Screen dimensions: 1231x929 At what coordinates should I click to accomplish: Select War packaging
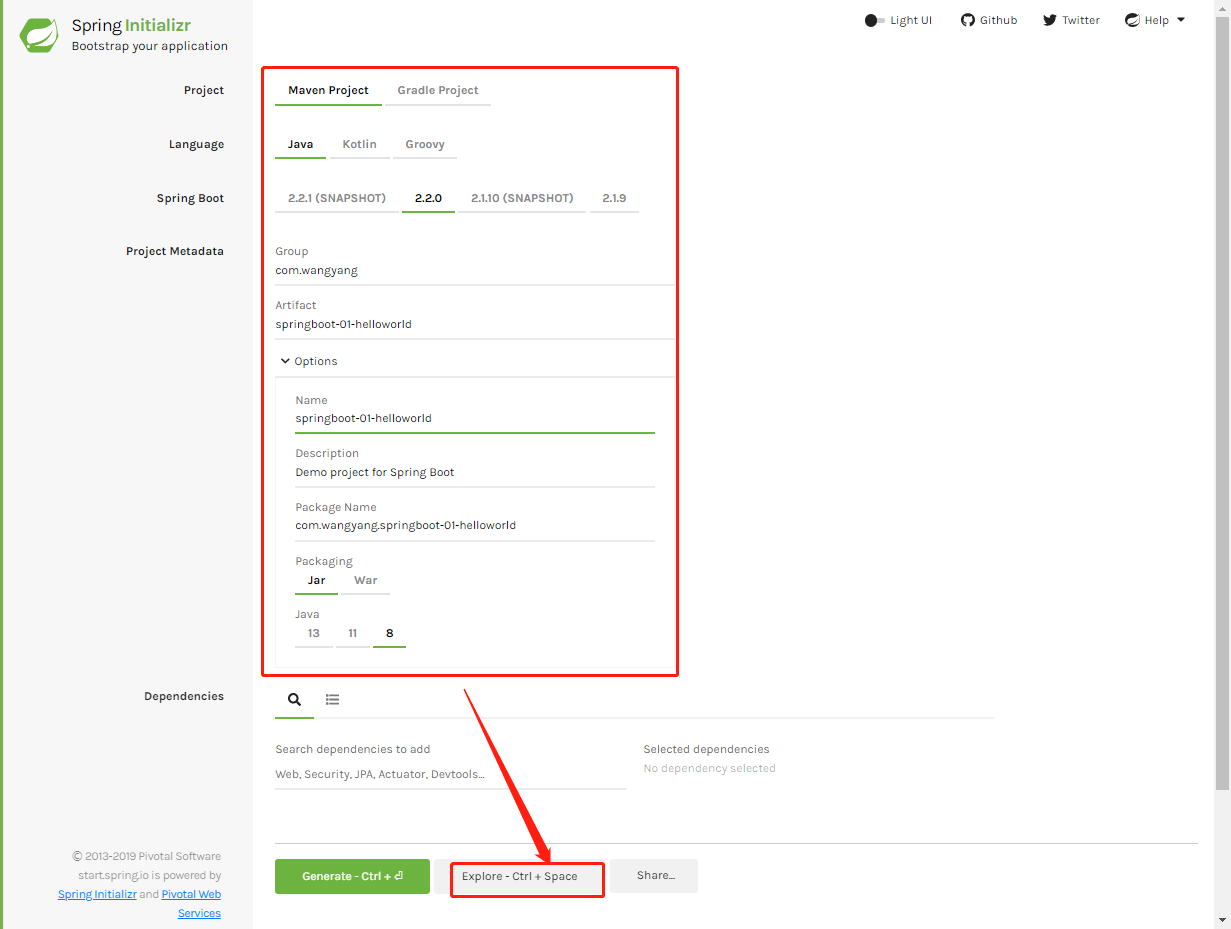366,580
